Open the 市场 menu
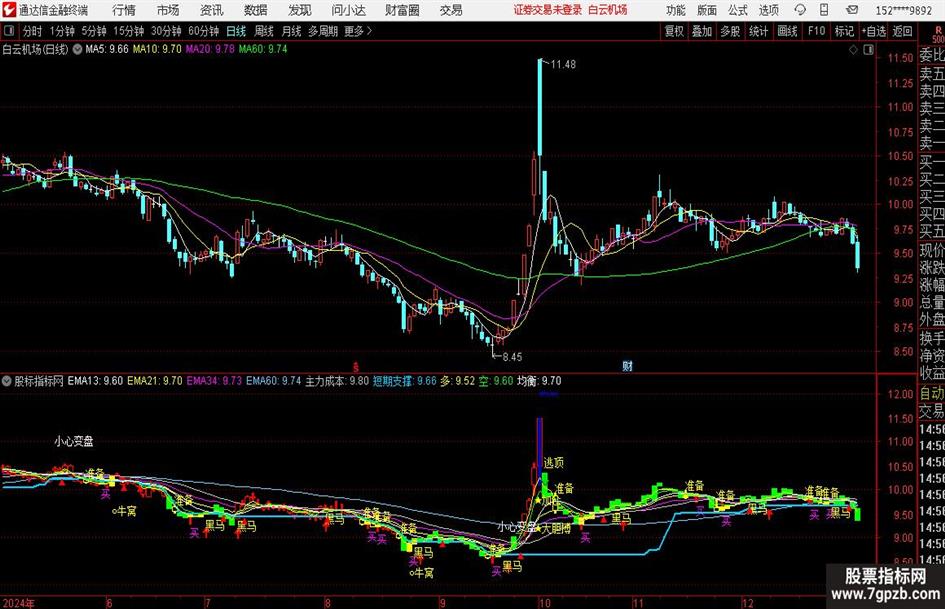 click(x=168, y=10)
